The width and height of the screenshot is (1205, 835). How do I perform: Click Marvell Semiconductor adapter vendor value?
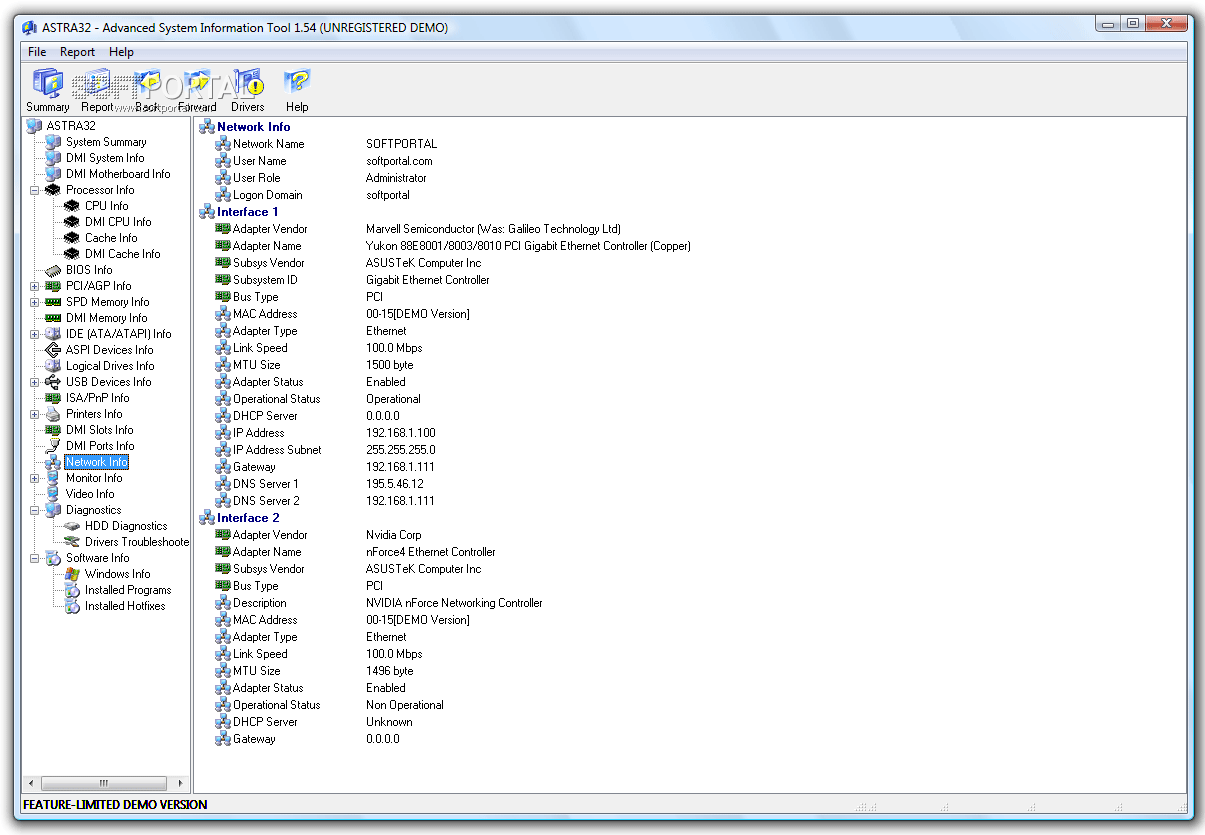coord(493,229)
